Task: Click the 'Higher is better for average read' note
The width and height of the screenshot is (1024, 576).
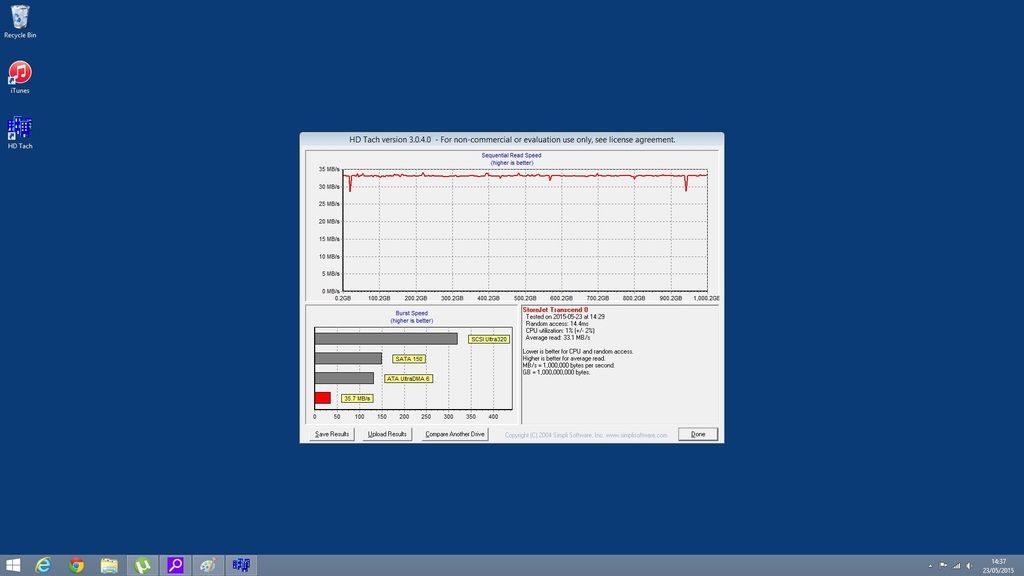Action: coord(564,359)
